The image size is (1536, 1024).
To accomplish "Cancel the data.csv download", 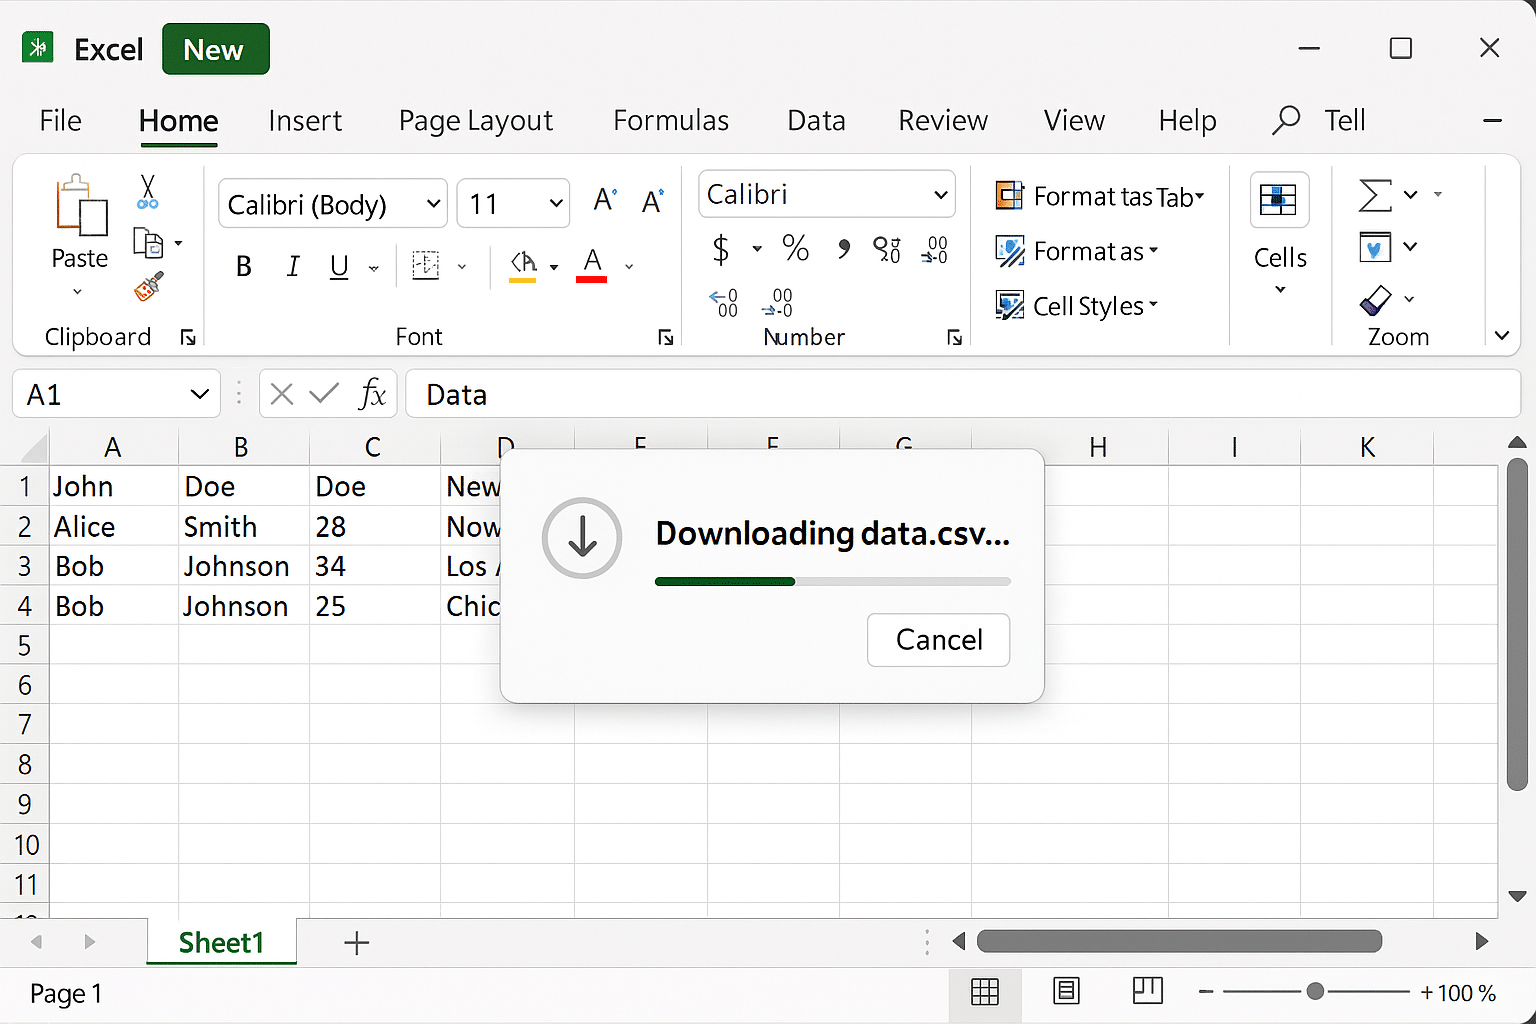I will pos(938,639).
